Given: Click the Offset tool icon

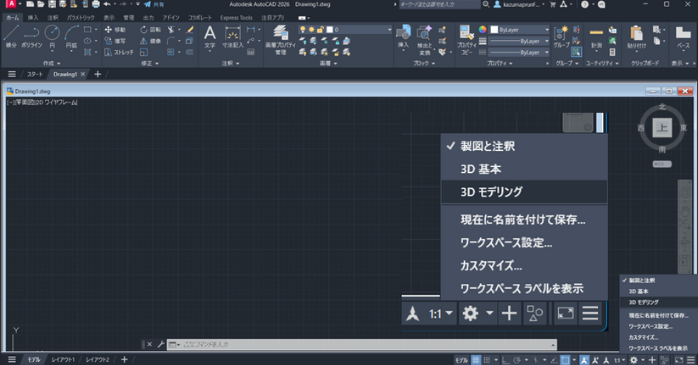Looking at the screenshot, I should [x=190, y=52].
